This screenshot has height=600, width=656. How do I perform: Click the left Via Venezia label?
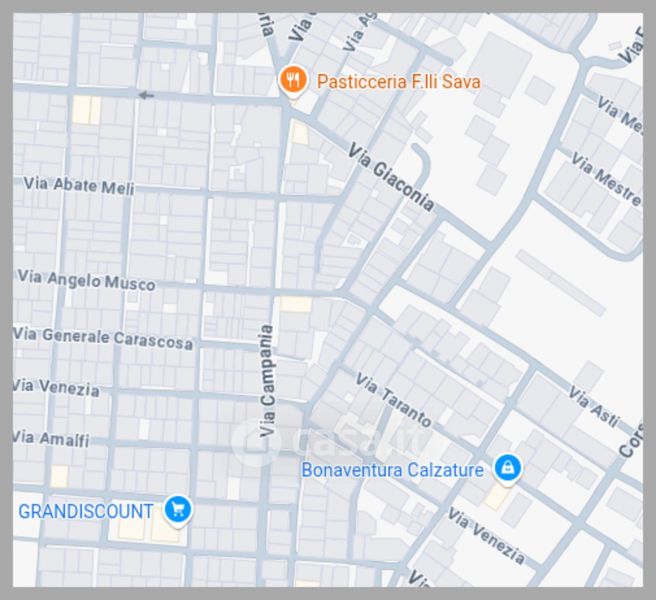click(x=56, y=387)
